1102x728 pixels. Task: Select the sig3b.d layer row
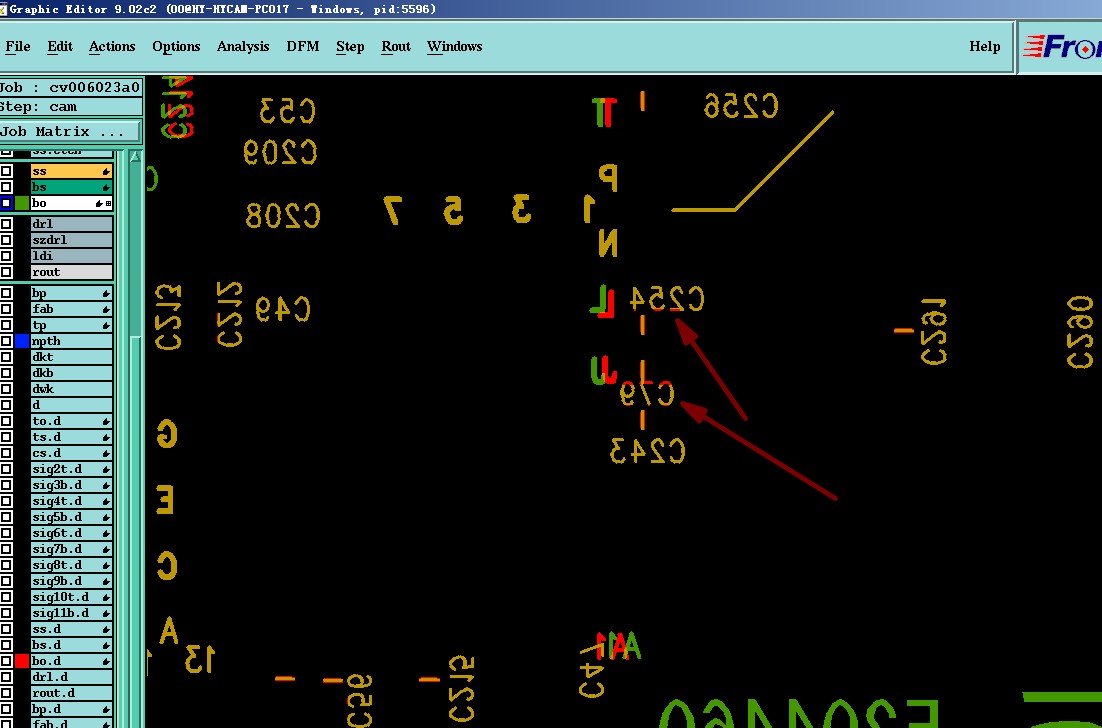tap(72, 486)
